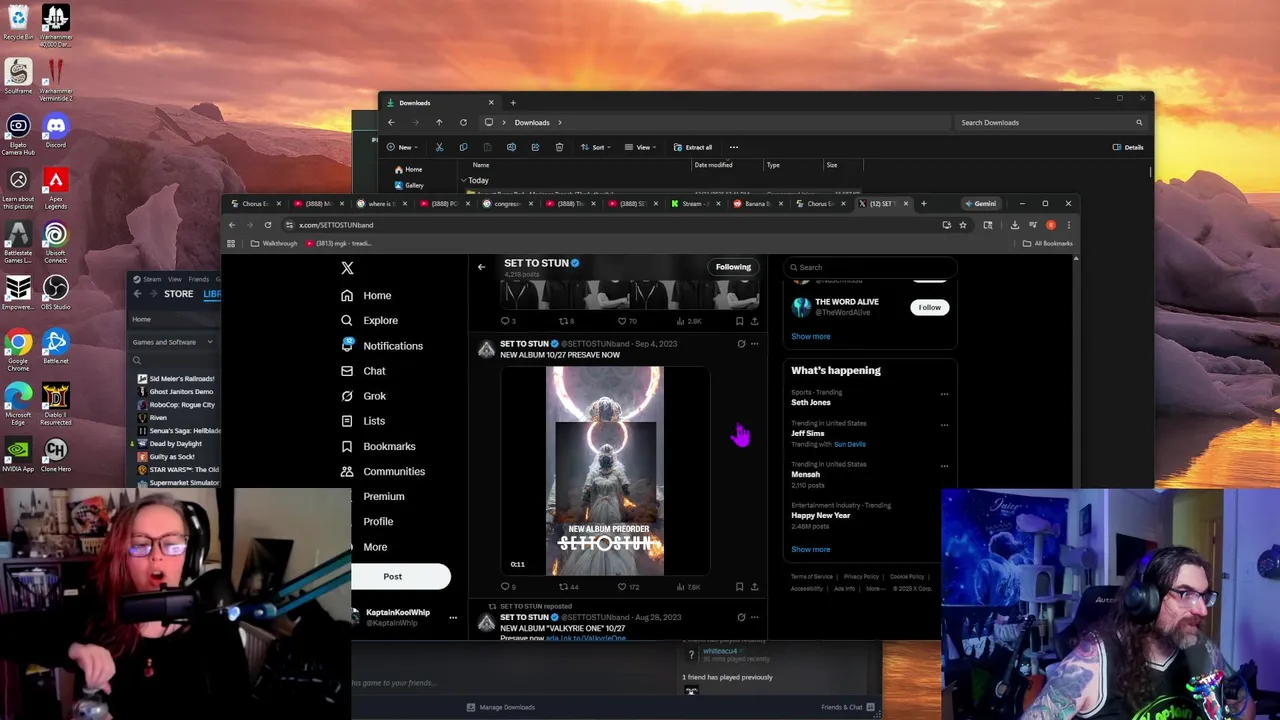Screen dimensions: 1280x720
Task: Click Grok icon on the Sep 4 post
Action: point(741,344)
